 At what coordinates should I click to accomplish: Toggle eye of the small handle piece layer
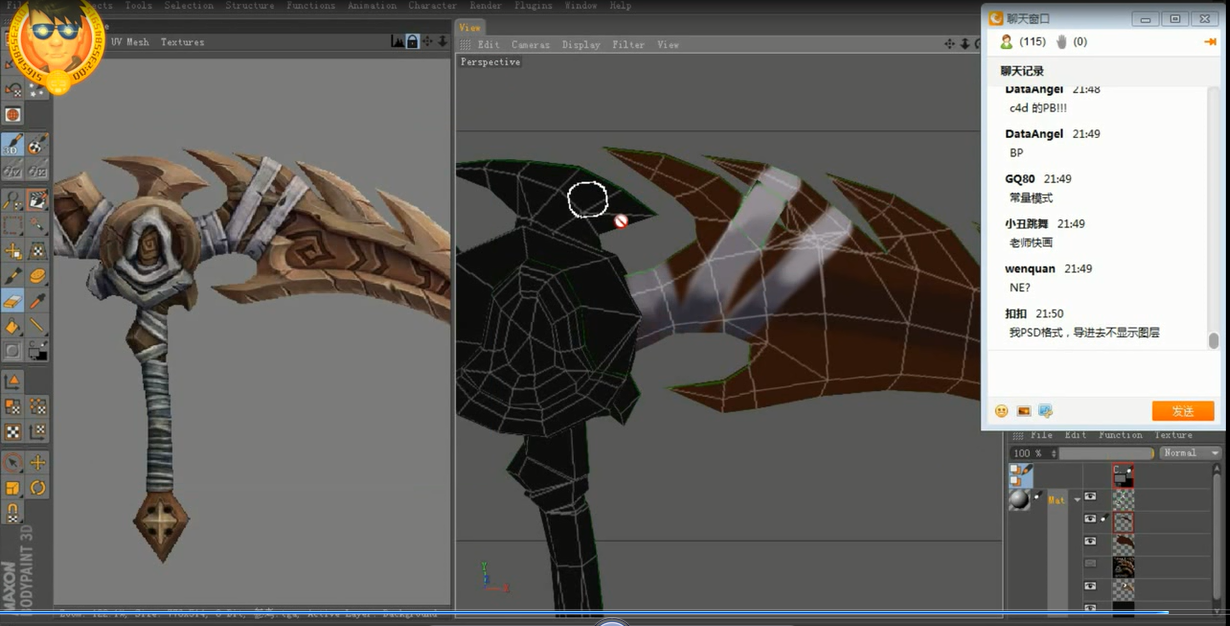click(x=1090, y=586)
